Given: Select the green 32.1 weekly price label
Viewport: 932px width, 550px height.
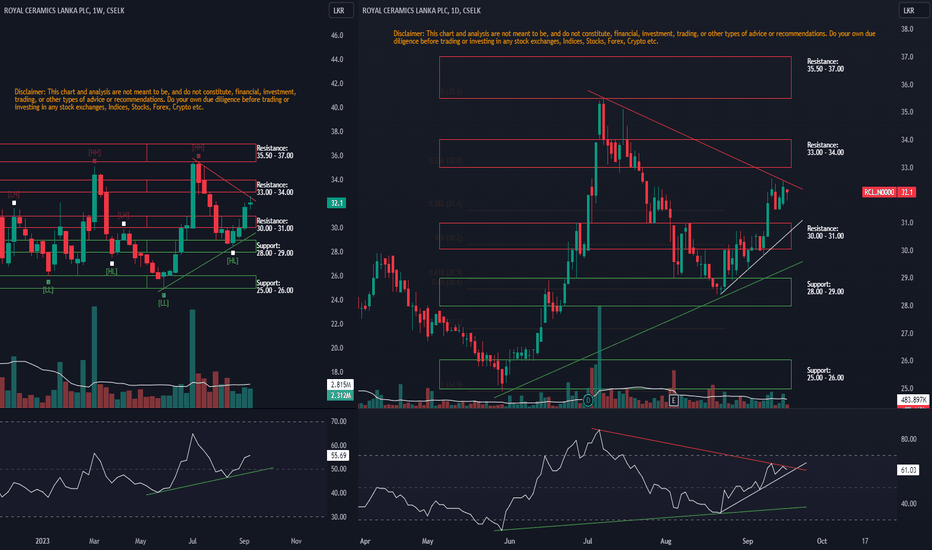Looking at the screenshot, I should pos(337,203).
